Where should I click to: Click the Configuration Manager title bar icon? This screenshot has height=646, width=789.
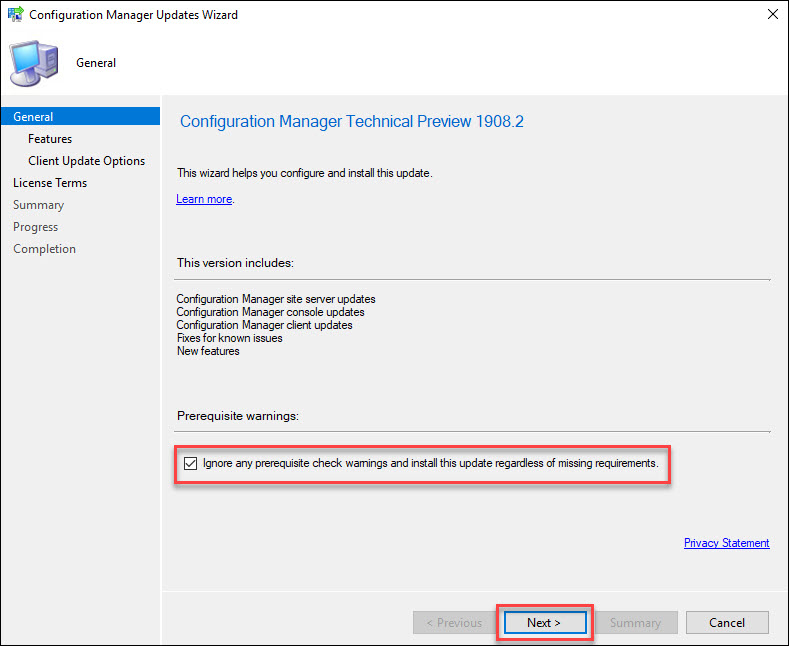tap(16, 14)
